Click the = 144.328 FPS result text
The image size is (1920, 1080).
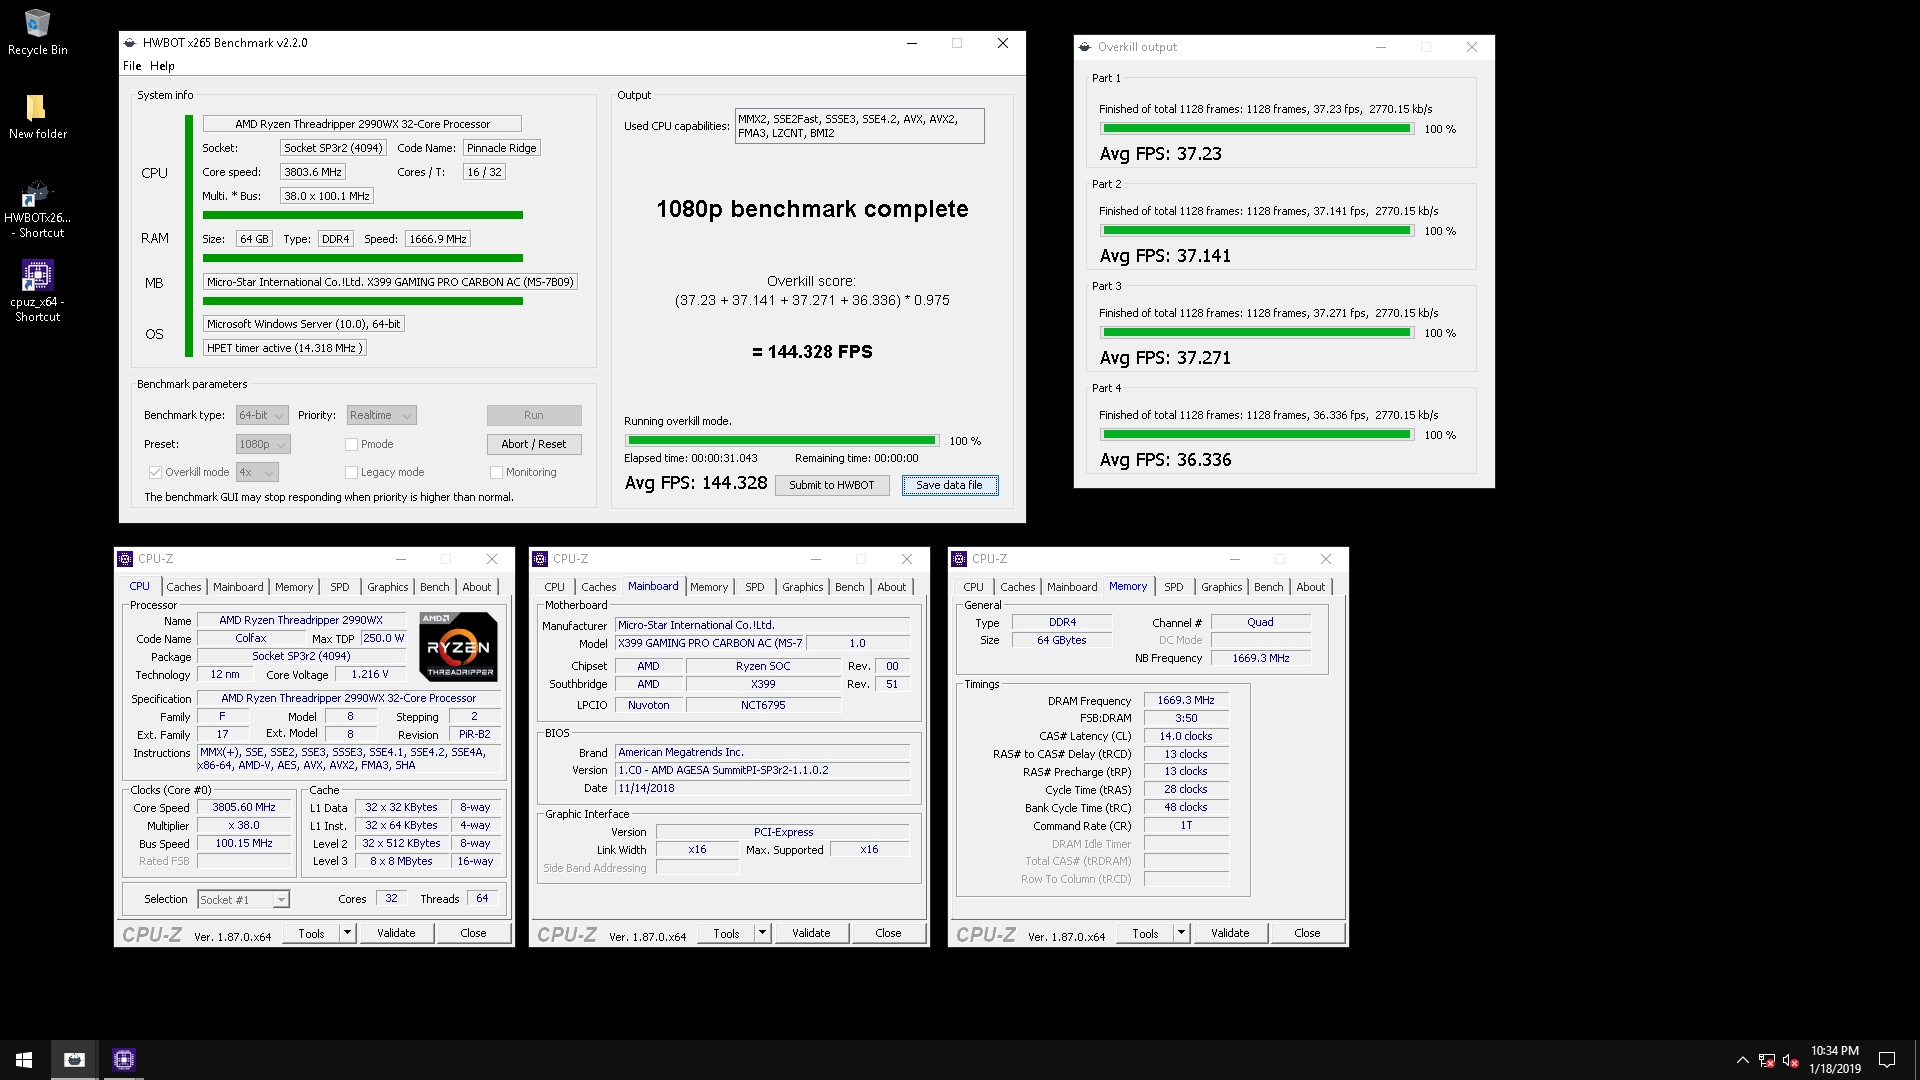point(812,352)
